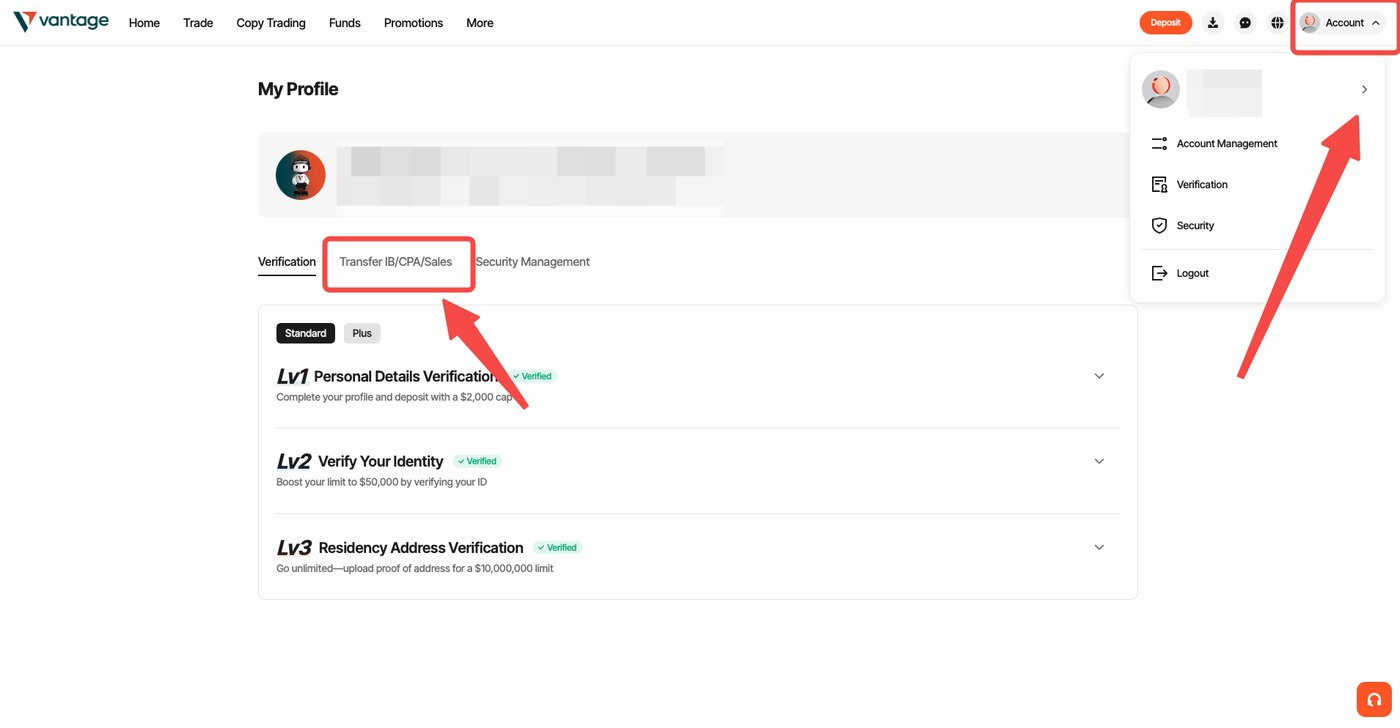This screenshot has width=1400, height=728.
Task: Open the Promotions menu item
Action: [x=413, y=23]
